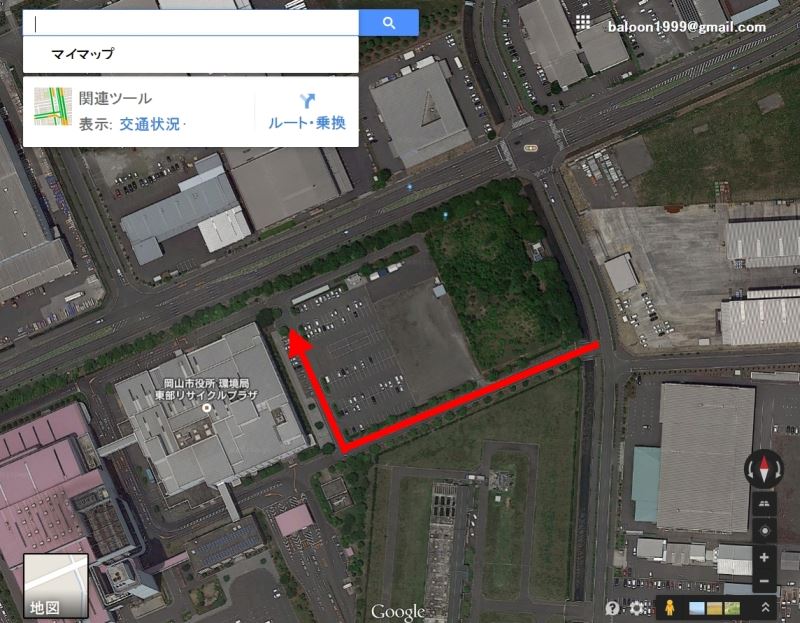
Task: Open the settings gear menu
Action: click(636, 608)
